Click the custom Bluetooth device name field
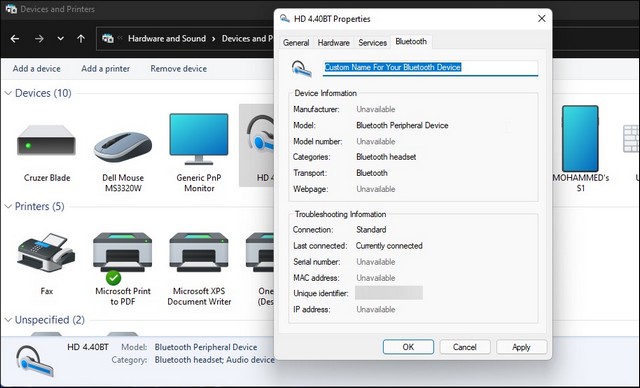 point(430,68)
